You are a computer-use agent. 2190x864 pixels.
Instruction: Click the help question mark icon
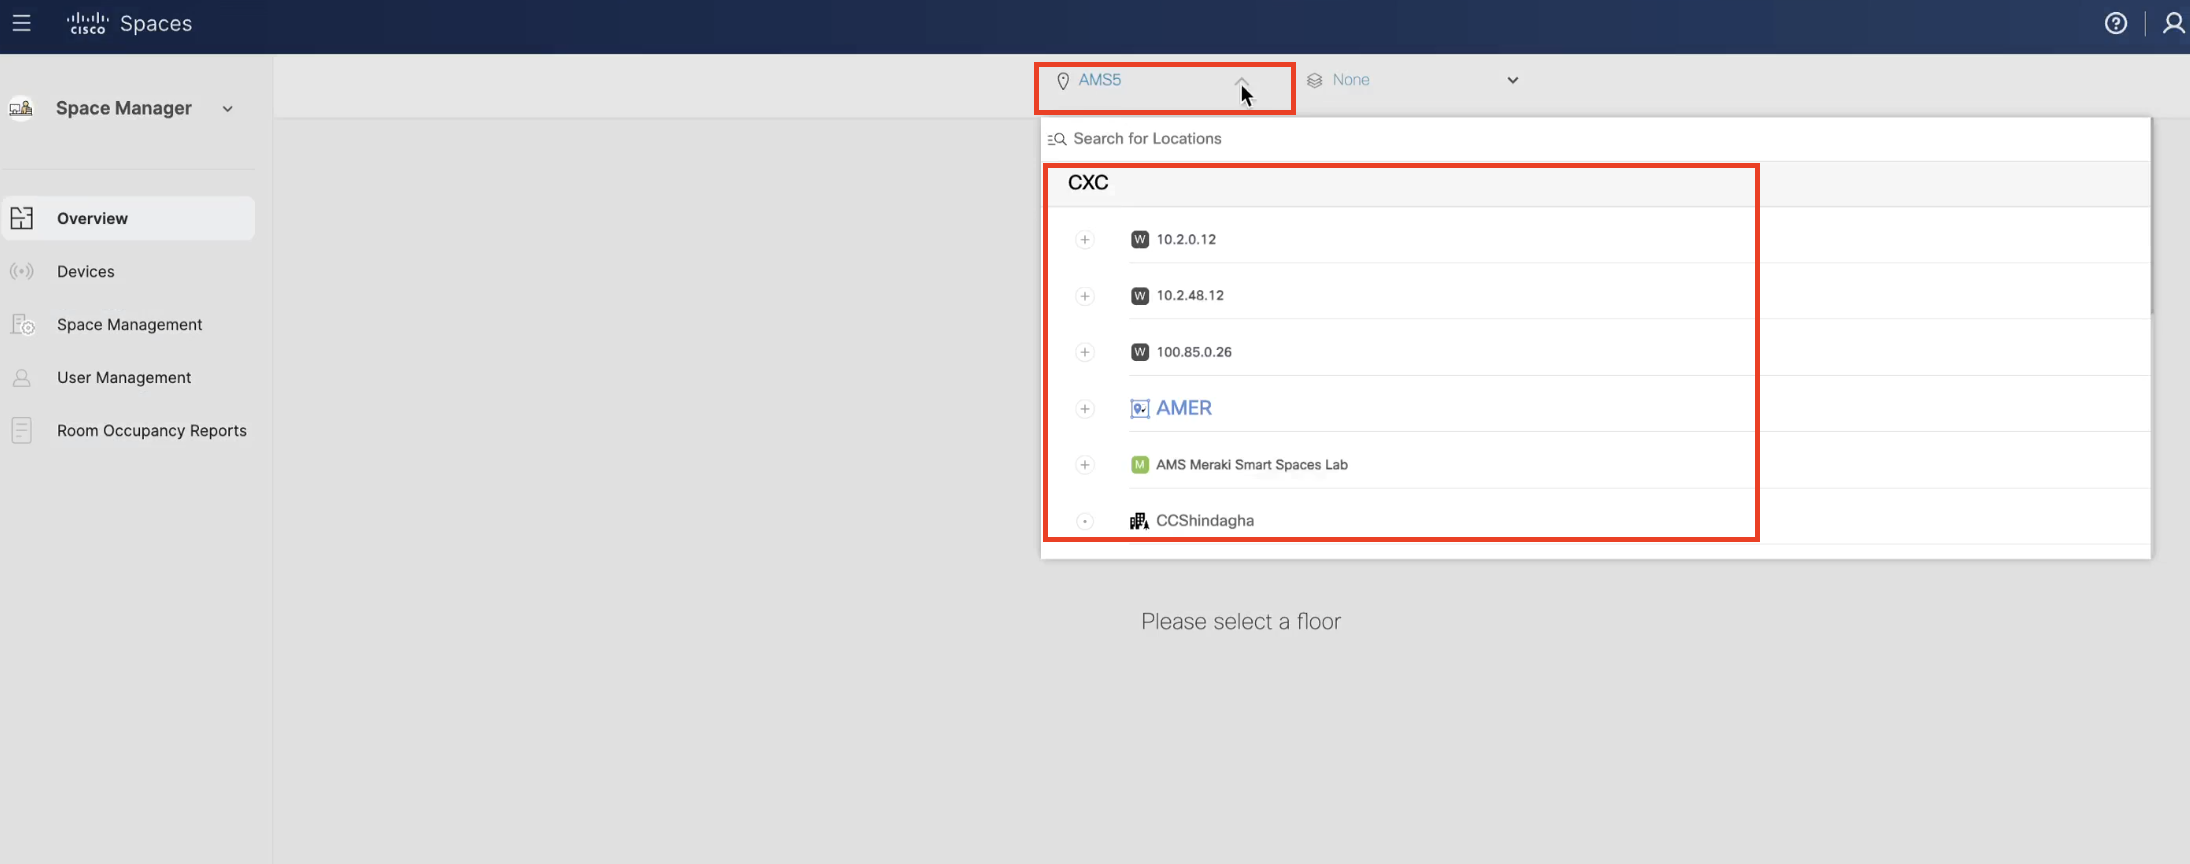click(2115, 23)
